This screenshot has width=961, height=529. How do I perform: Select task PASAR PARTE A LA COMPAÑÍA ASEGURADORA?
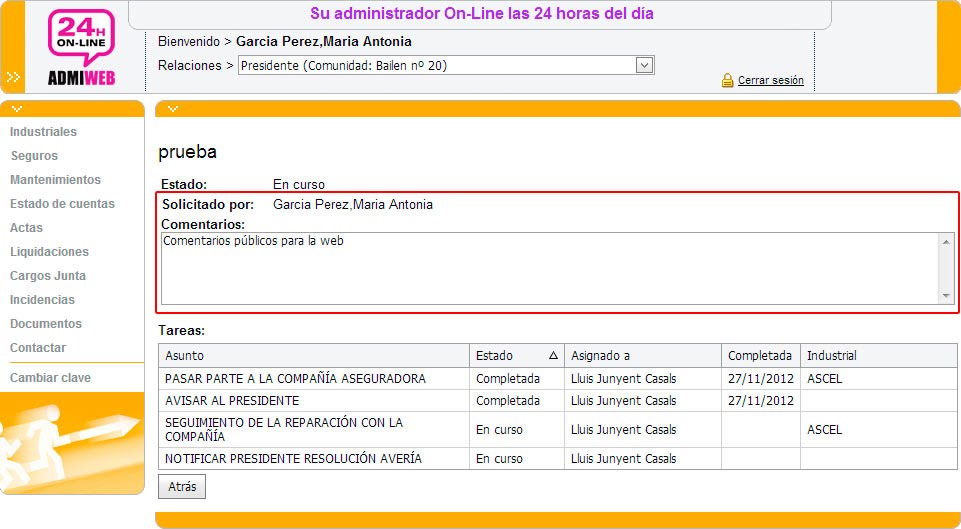295,379
